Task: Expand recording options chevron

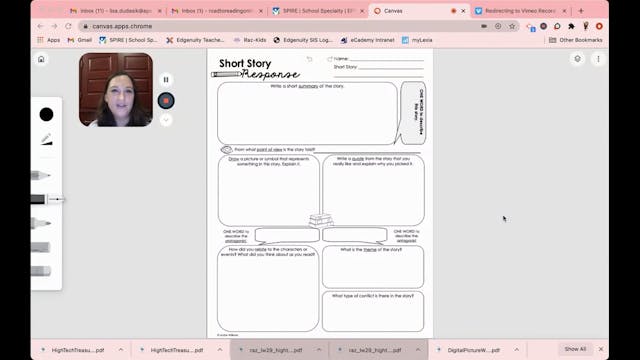Action: (166, 120)
